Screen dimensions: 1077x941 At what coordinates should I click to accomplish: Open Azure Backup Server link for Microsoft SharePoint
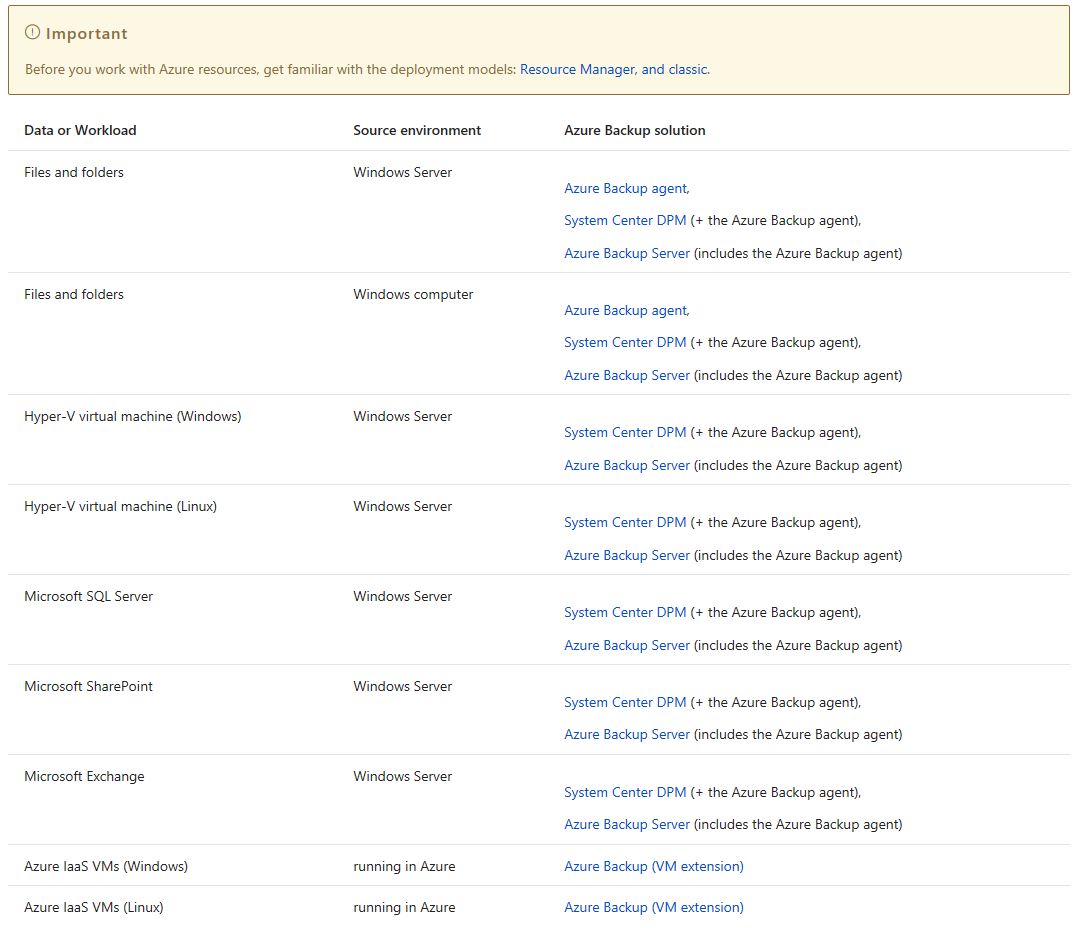626,734
